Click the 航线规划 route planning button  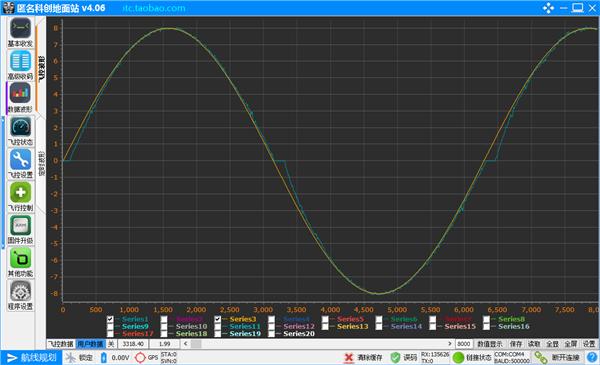point(31,358)
